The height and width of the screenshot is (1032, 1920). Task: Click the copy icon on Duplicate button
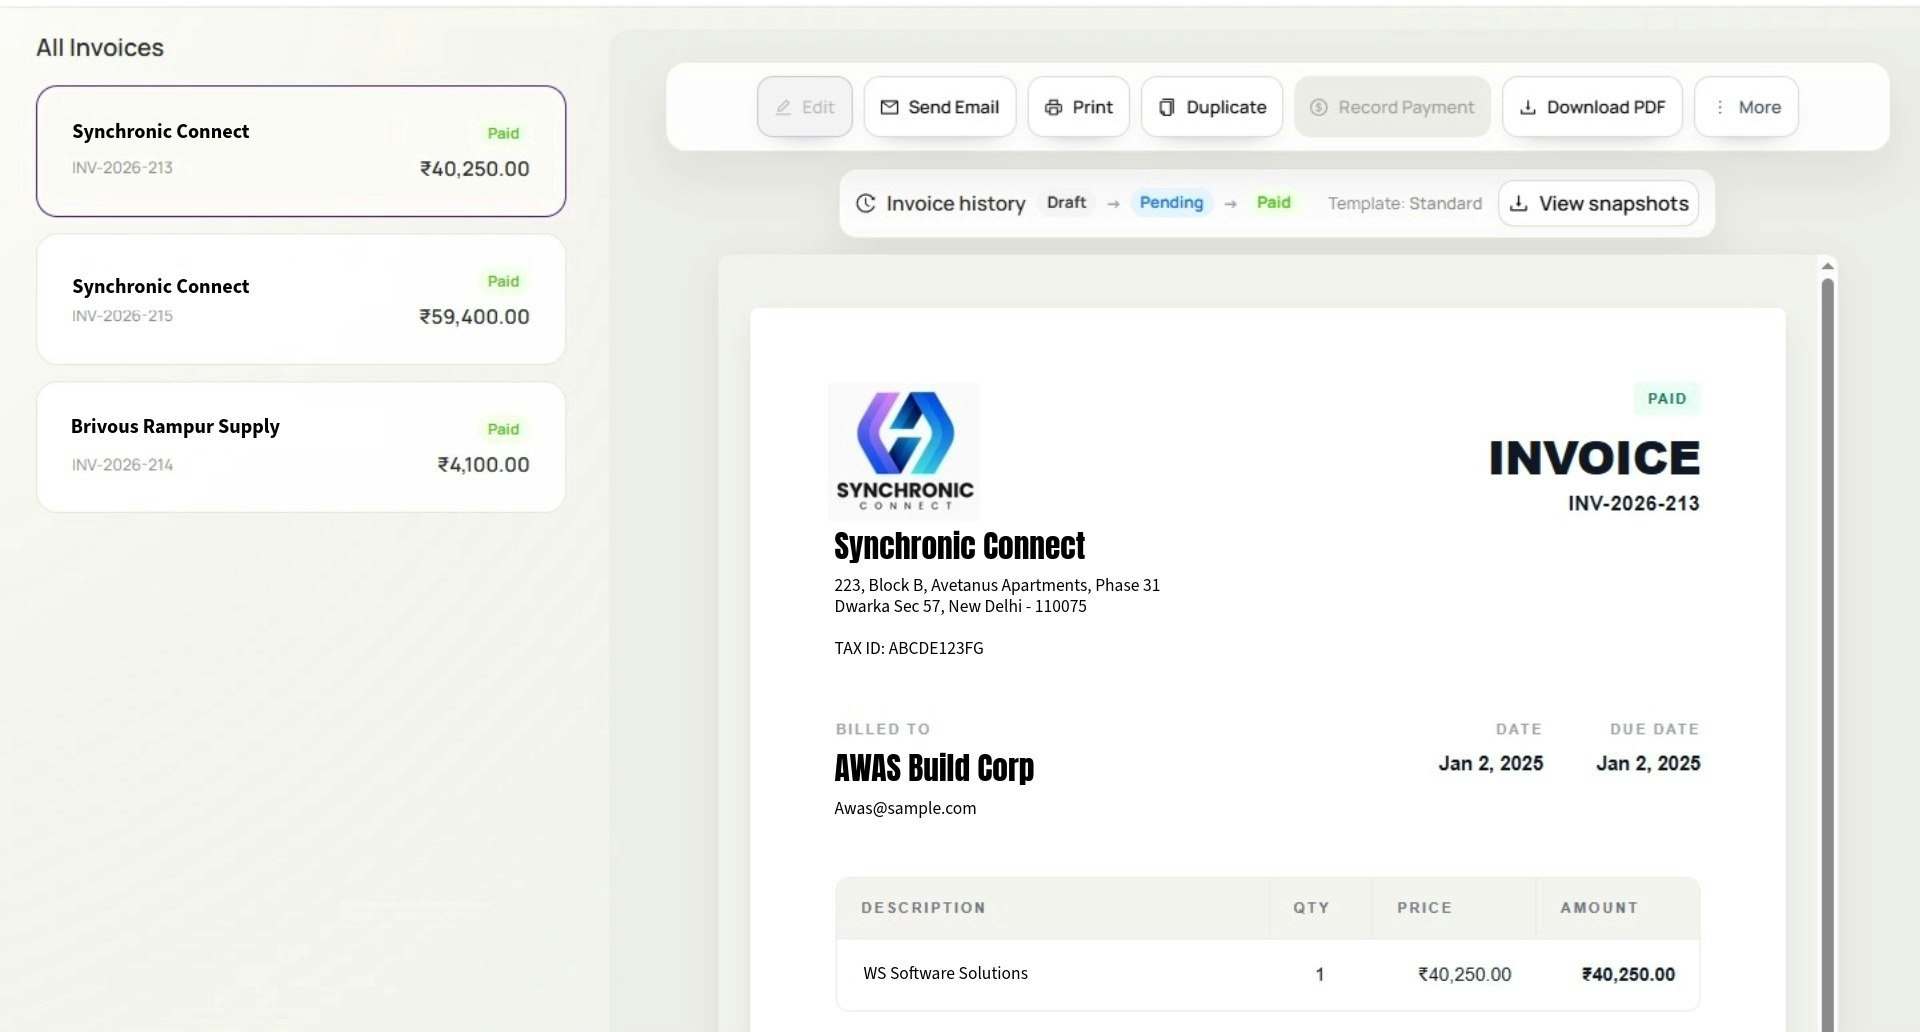(x=1166, y=107)
